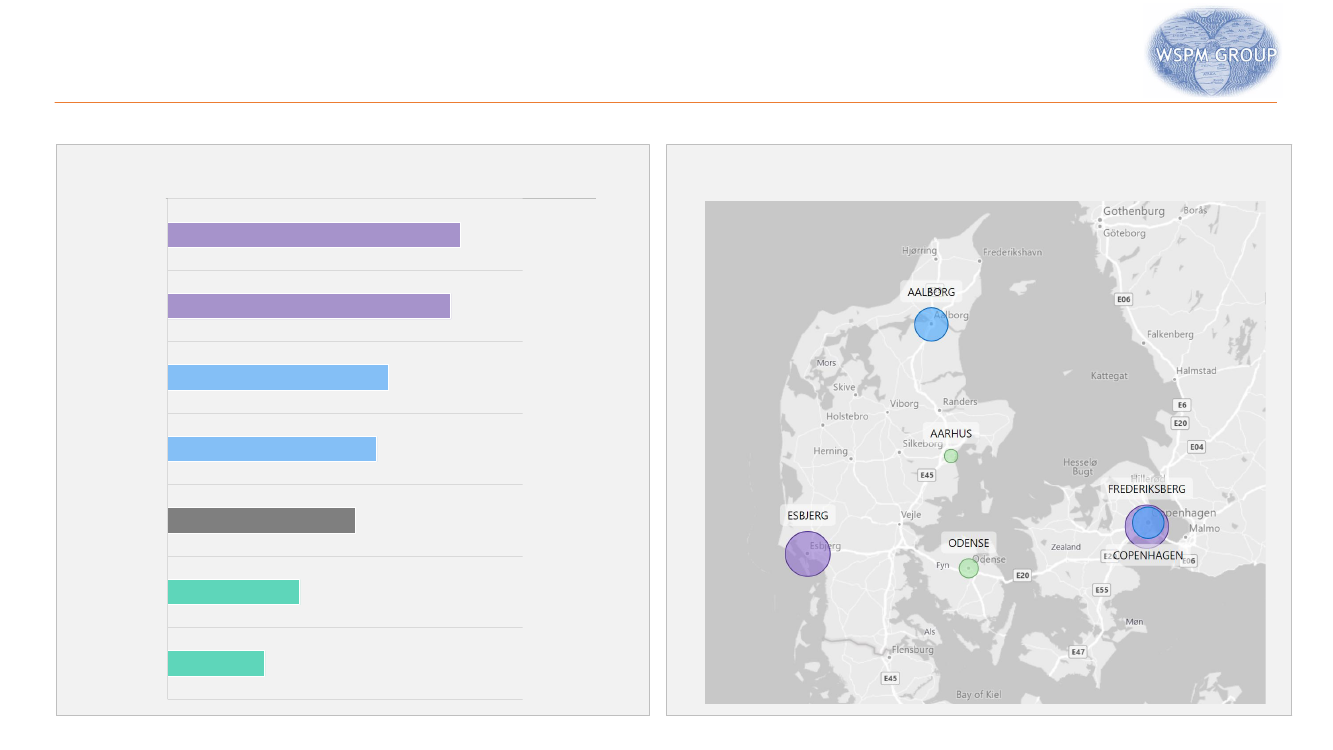The width and height of the screenshot is (1333, 750).
Task: Click the Gothenburg city label on map
Action: click(x=1133, y=212)
